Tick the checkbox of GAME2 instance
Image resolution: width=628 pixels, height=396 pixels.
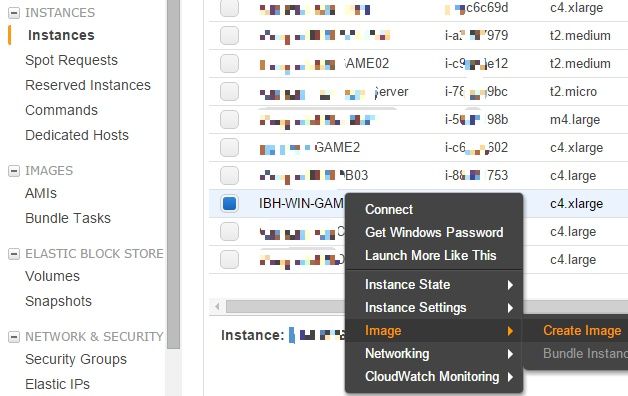tap(229, 147)
